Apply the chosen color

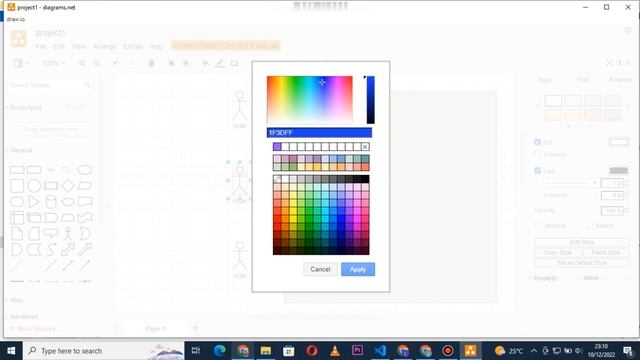[x=358, y=269]
